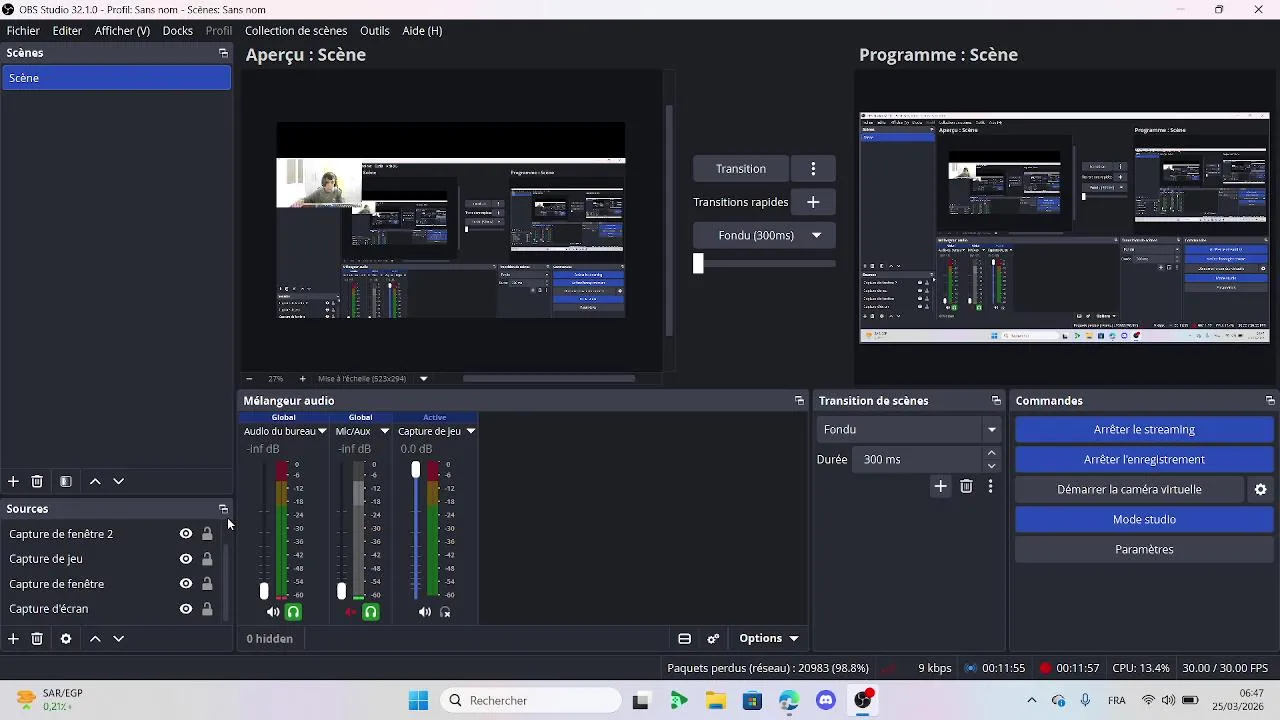Open the Editer menu
The image size is (1280, 720).
[x=67, y=31]
